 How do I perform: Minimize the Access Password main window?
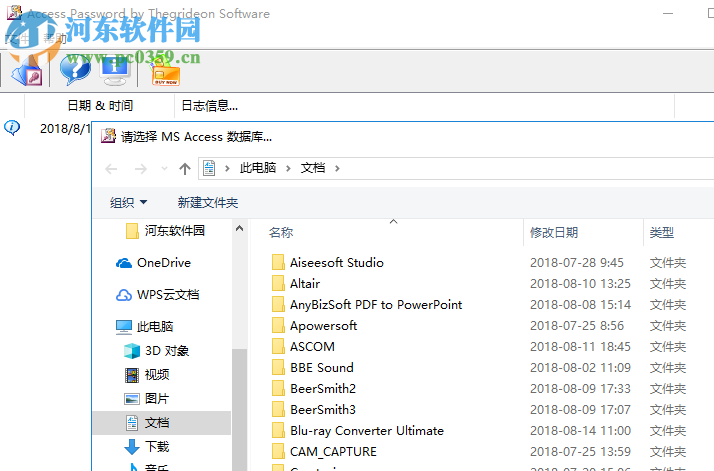click(x=668, y=14)
